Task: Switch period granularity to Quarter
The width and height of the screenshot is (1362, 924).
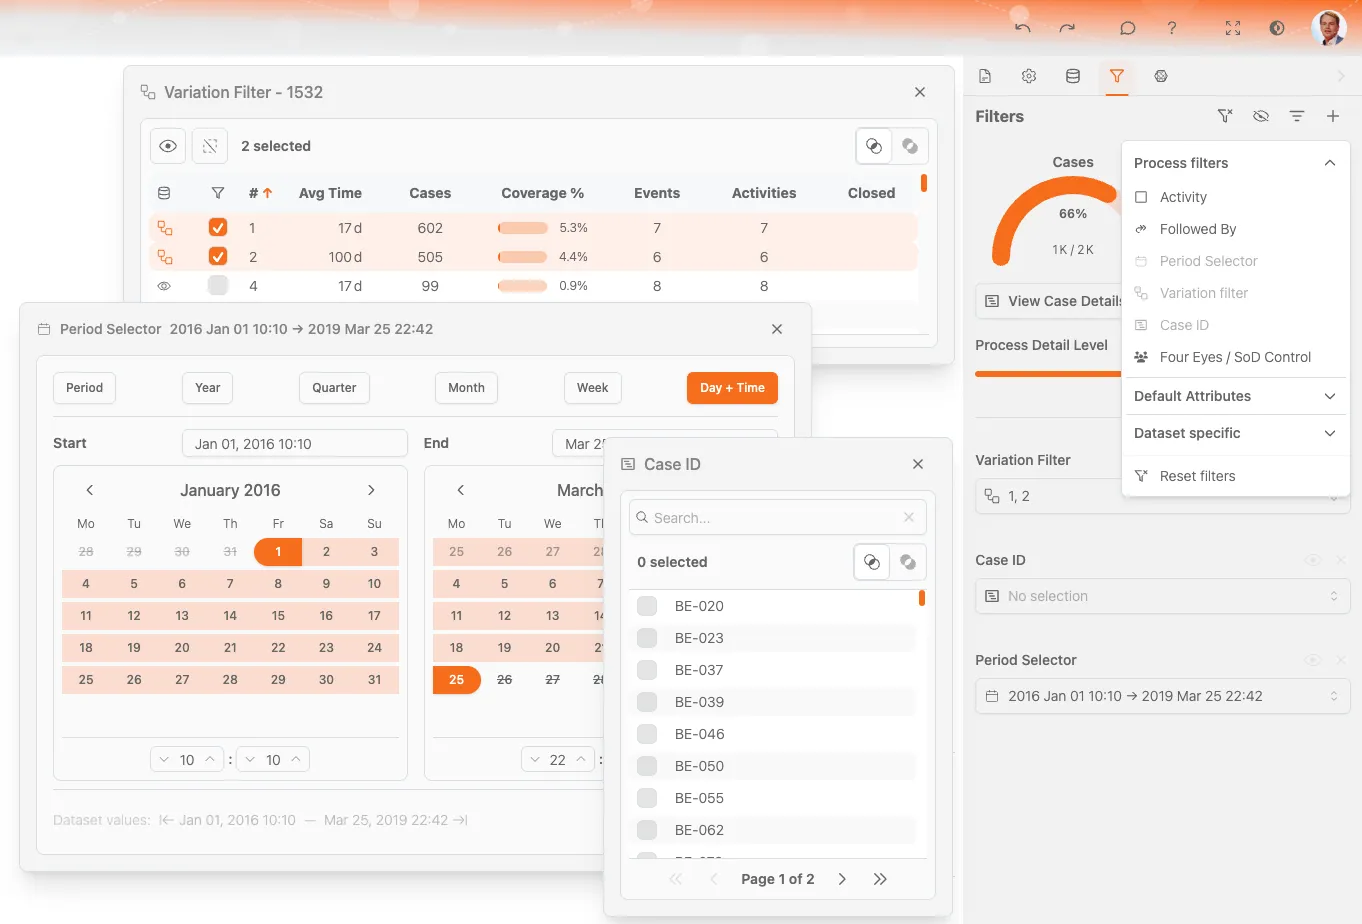Action: (334, 388)
